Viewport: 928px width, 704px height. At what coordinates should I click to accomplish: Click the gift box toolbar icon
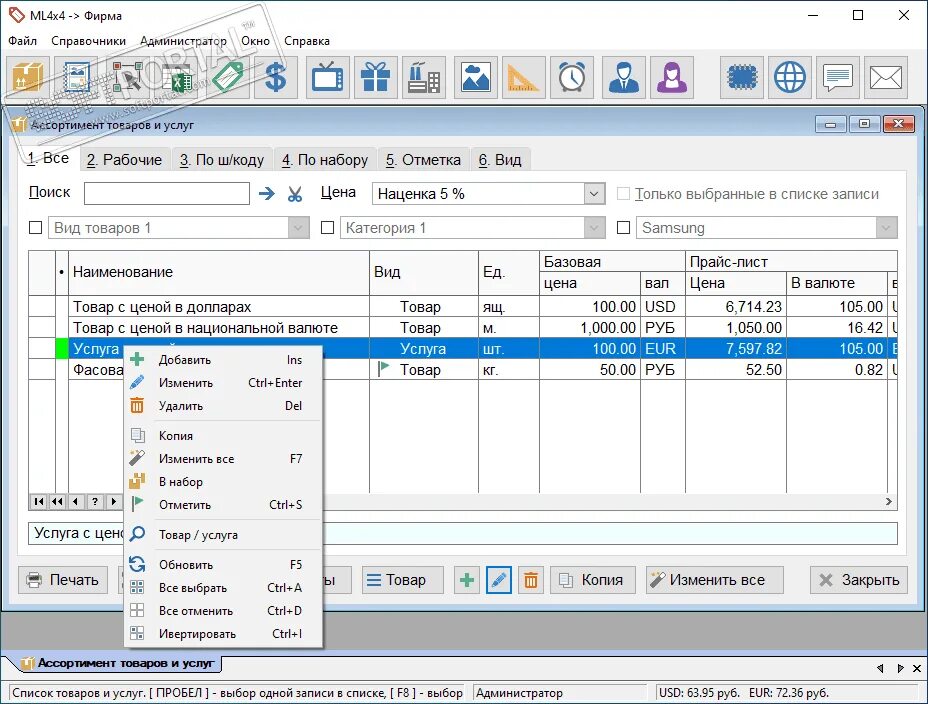376,77
